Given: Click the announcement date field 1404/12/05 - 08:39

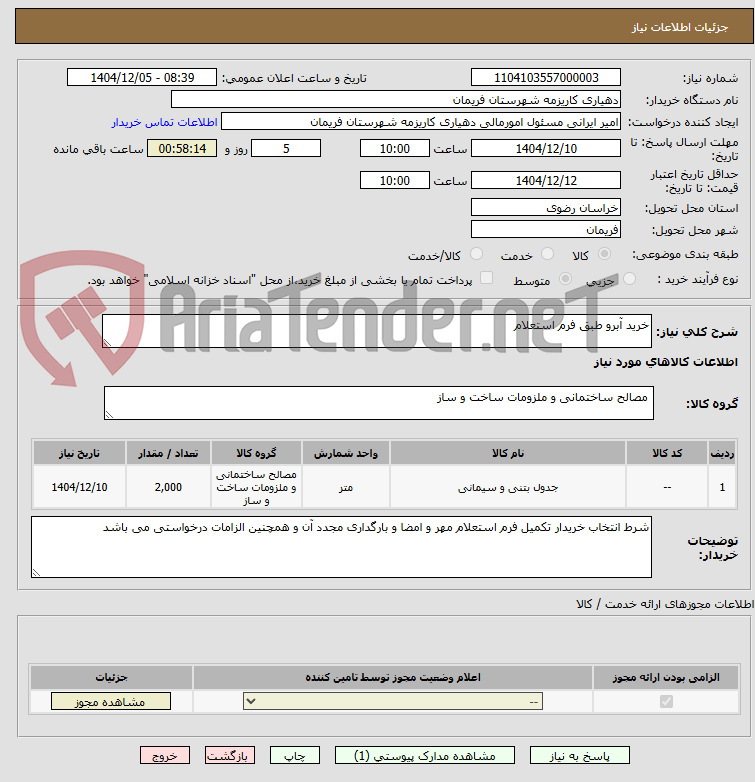Looking at the screenshot, I should 142,78.
